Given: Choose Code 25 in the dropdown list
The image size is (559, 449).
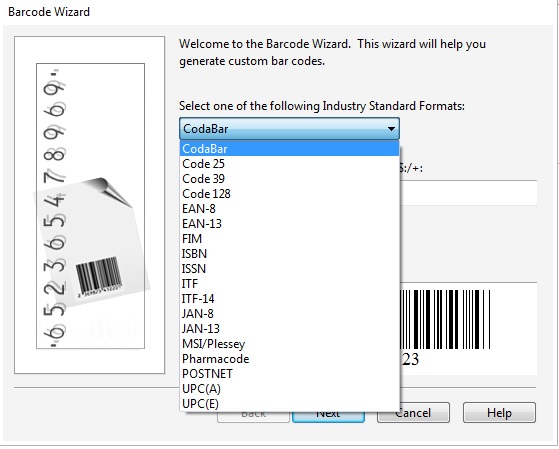Looking at the screenshot, I should pyautogui.click(x=289, y=164).
